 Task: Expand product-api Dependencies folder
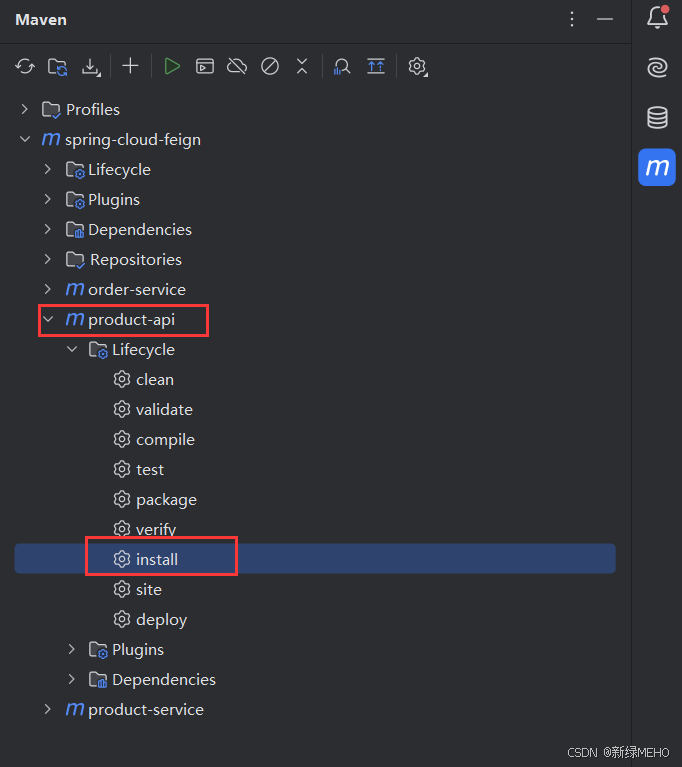click(71, 679)
